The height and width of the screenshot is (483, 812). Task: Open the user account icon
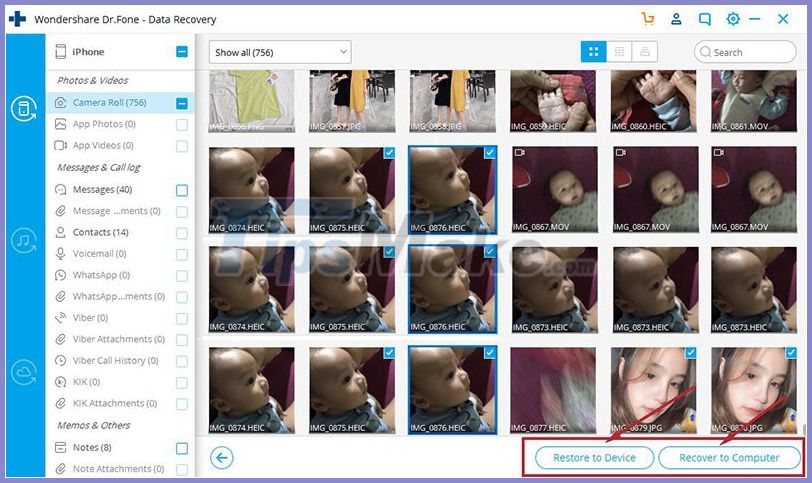676,19
